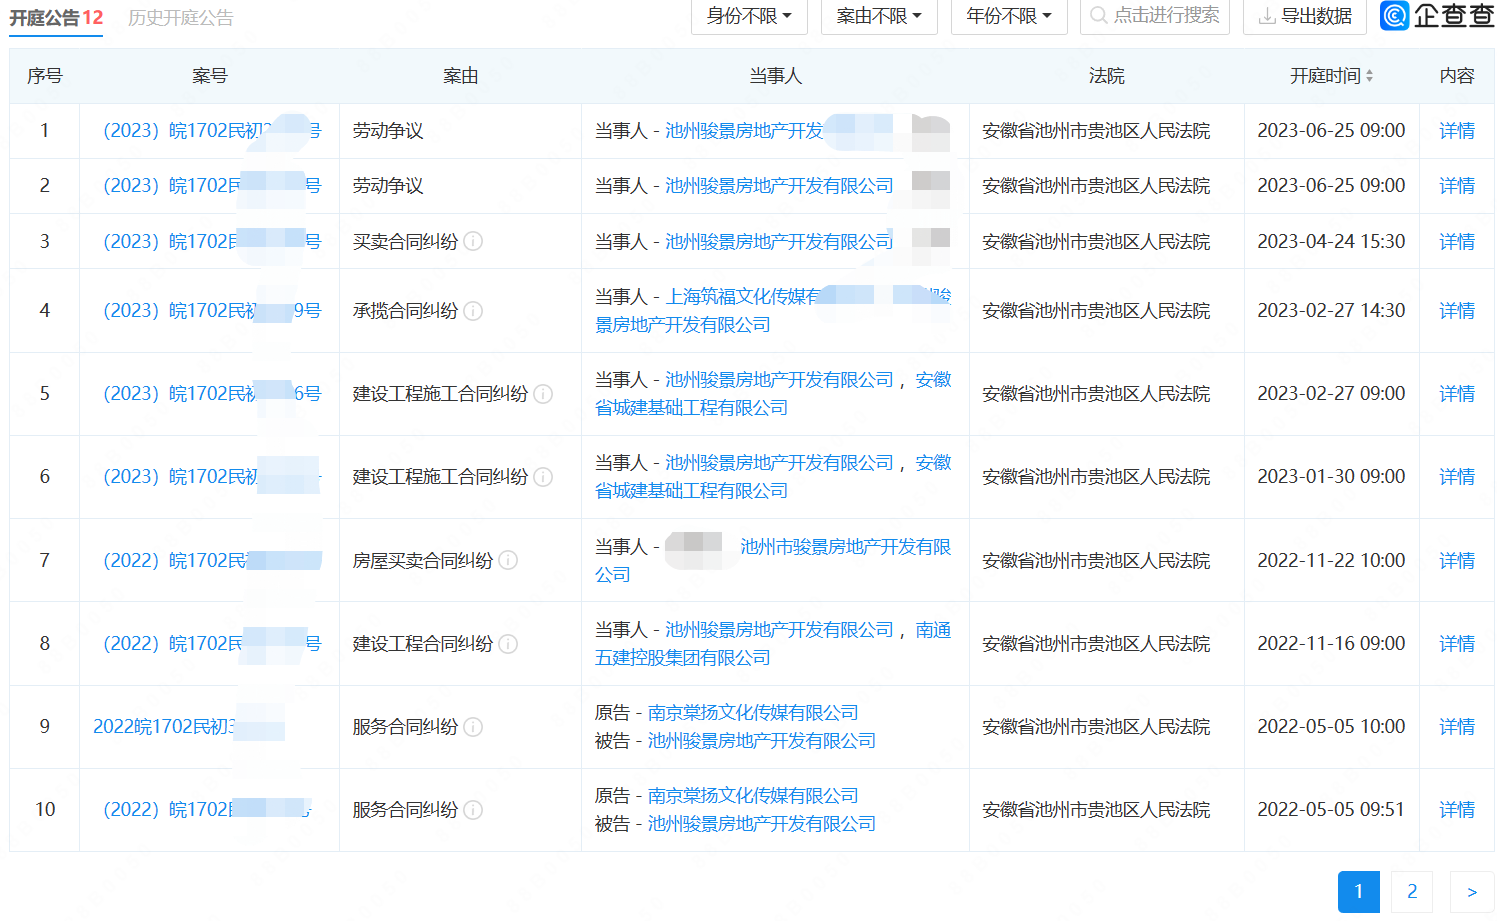
Task: Click info icon beside row 6 建设工程施工合同纠纷
Action: point(543,477)
